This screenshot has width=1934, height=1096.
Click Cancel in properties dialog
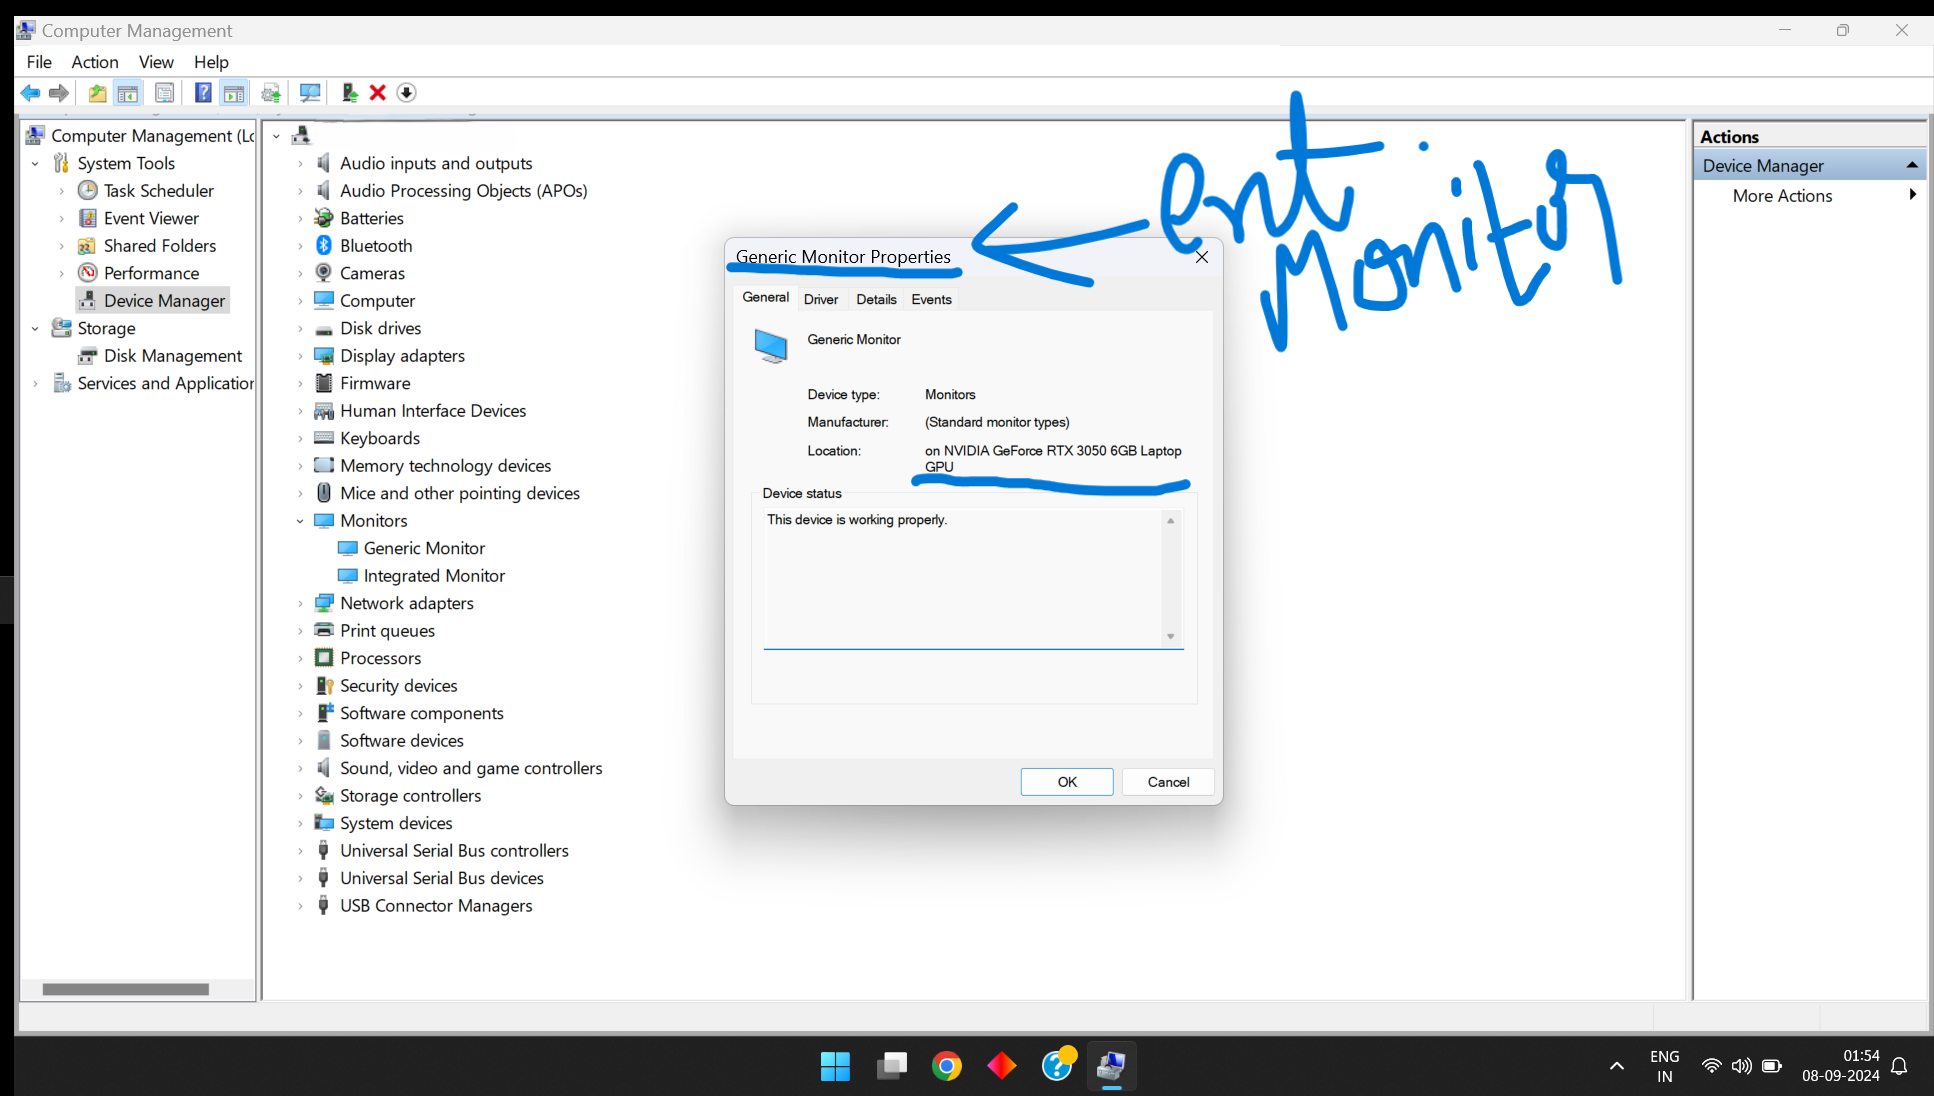coord(1168,782)
